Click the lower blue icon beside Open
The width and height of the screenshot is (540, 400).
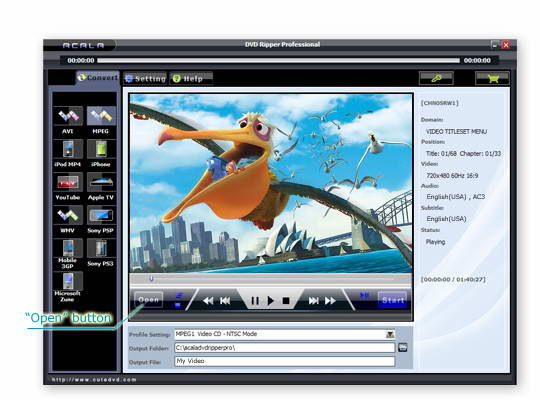point(178,305)
